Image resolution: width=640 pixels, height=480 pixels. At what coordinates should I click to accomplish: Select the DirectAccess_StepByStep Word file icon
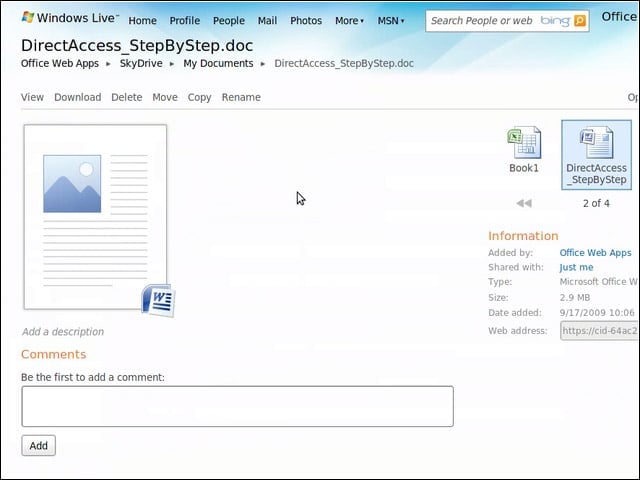pos(596,155)
